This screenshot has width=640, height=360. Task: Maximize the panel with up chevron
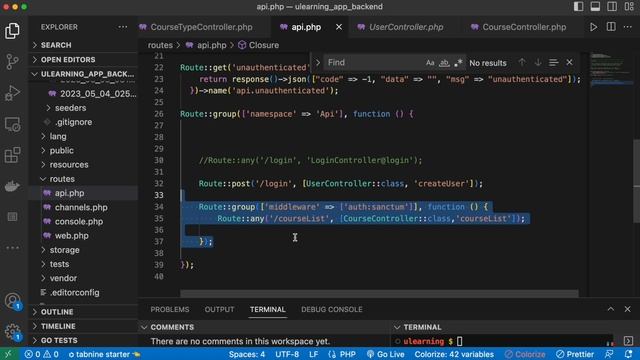pos(611,309)
